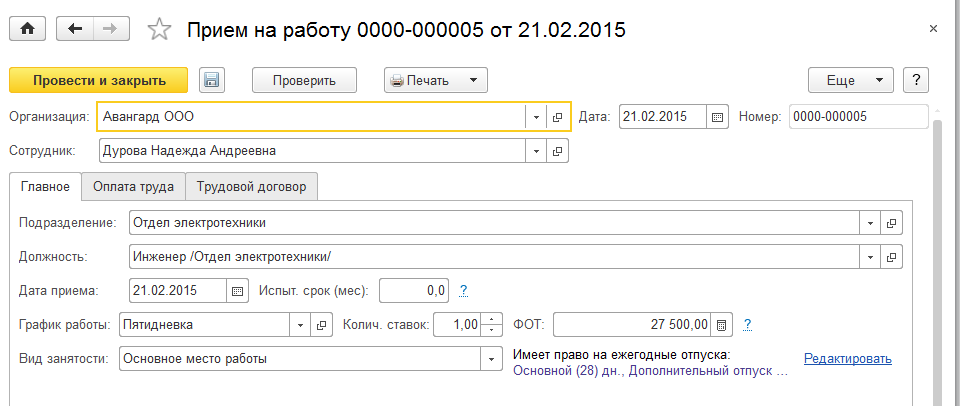Expand the Вид занятости dropdown
Image resolution: width=960 pixels, height=406 pixels.
(x=490, y=358)
